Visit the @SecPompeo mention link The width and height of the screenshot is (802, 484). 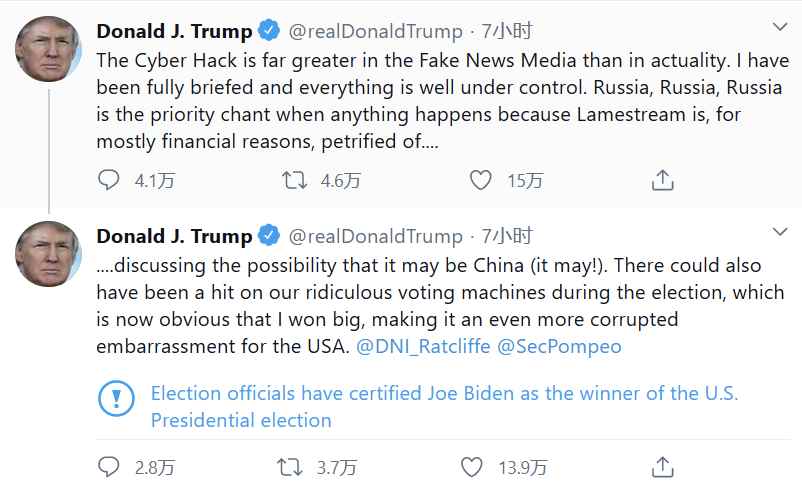558,347
